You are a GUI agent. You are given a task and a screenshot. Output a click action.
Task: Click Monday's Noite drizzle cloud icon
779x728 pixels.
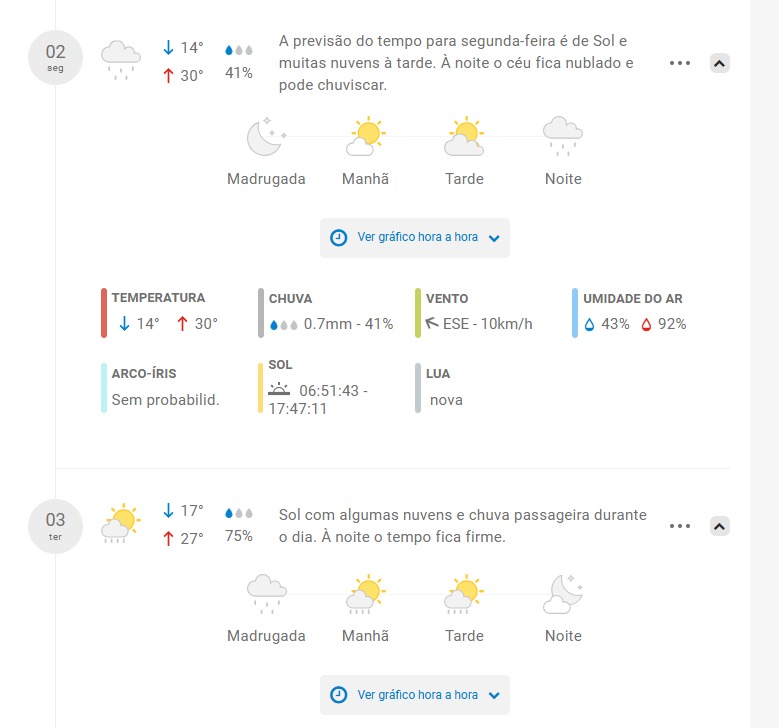[563, 136]
